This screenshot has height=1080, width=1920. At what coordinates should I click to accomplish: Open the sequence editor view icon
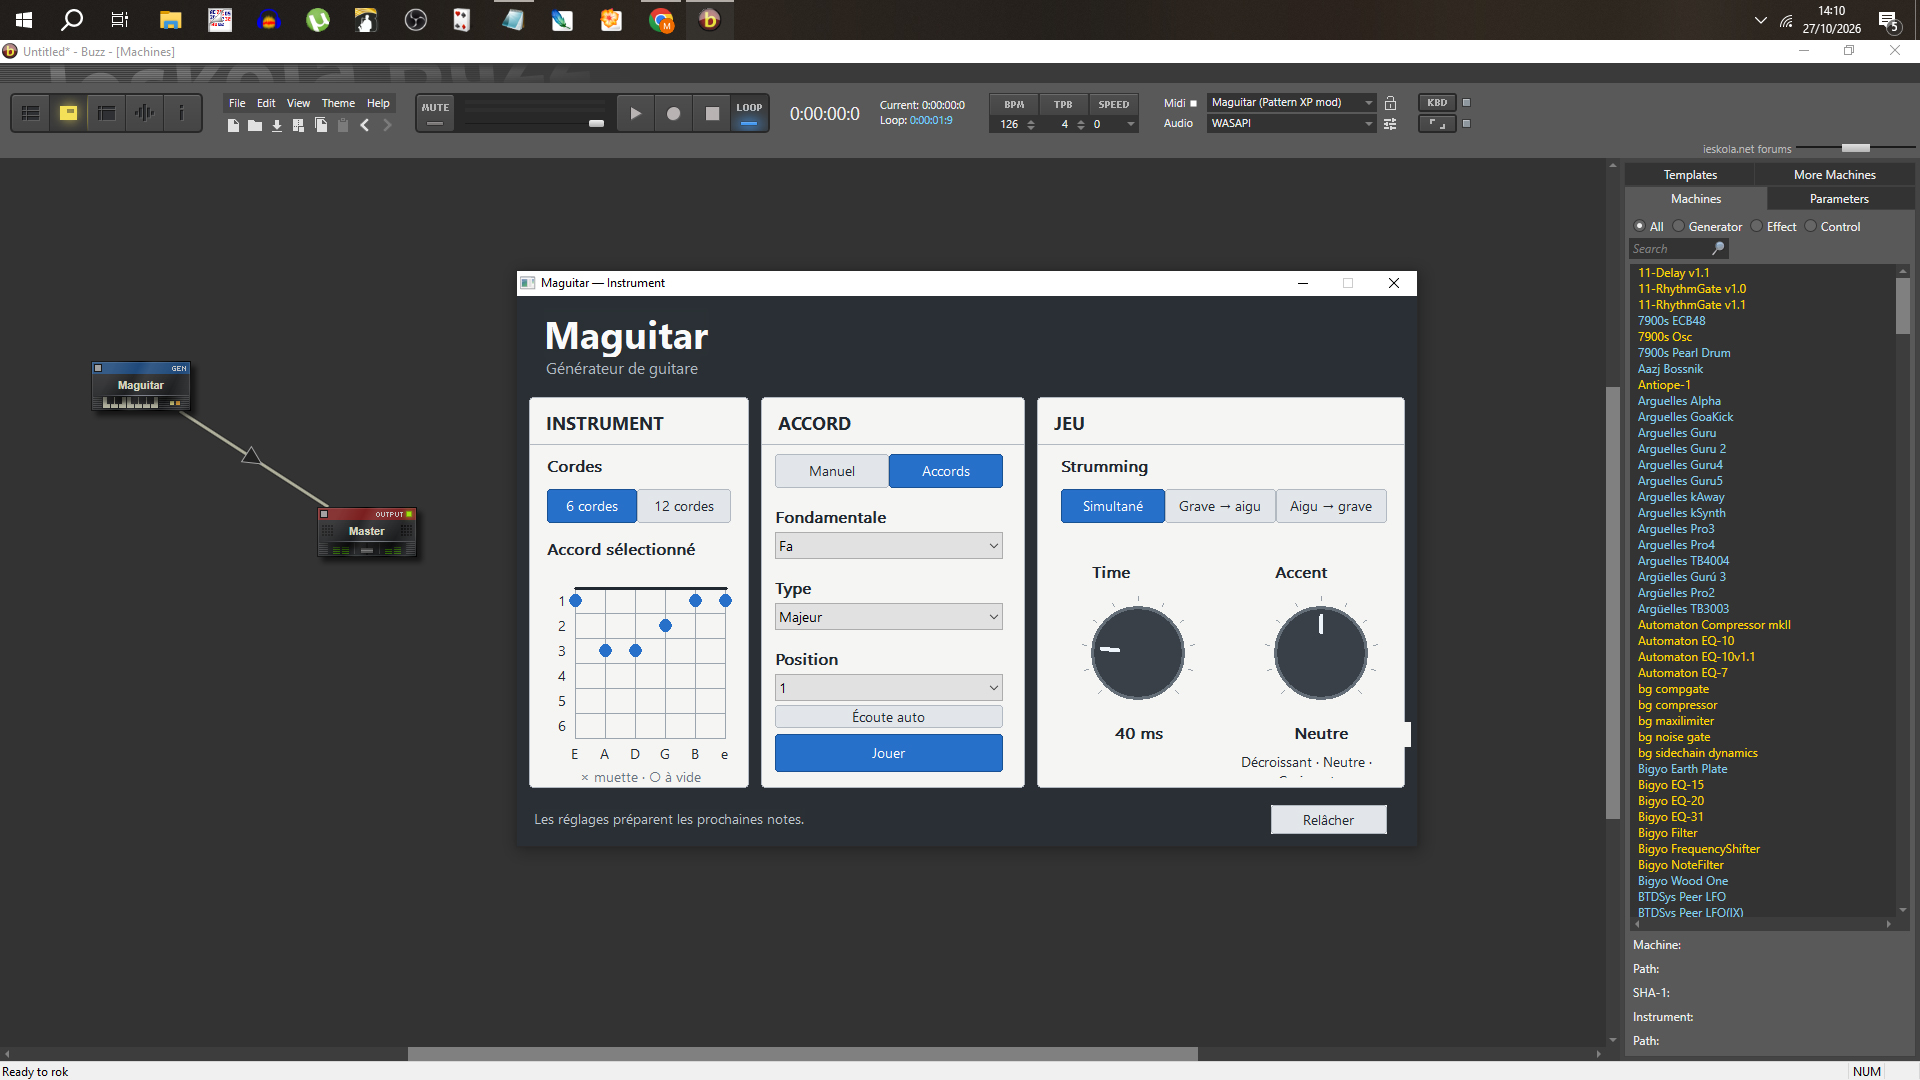pyautogui.click(x=106, y=113)
